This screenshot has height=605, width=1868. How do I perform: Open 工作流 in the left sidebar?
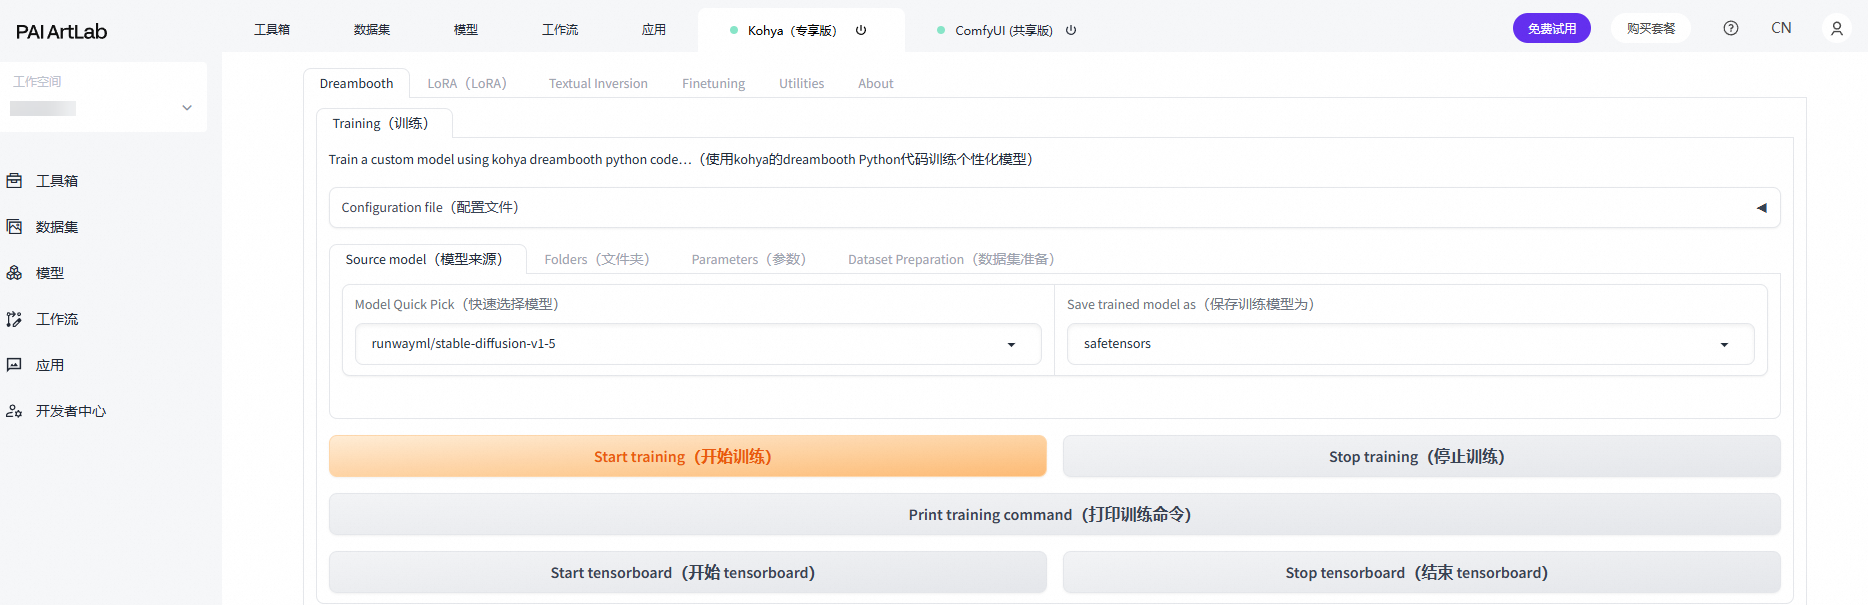pos(56,319)
